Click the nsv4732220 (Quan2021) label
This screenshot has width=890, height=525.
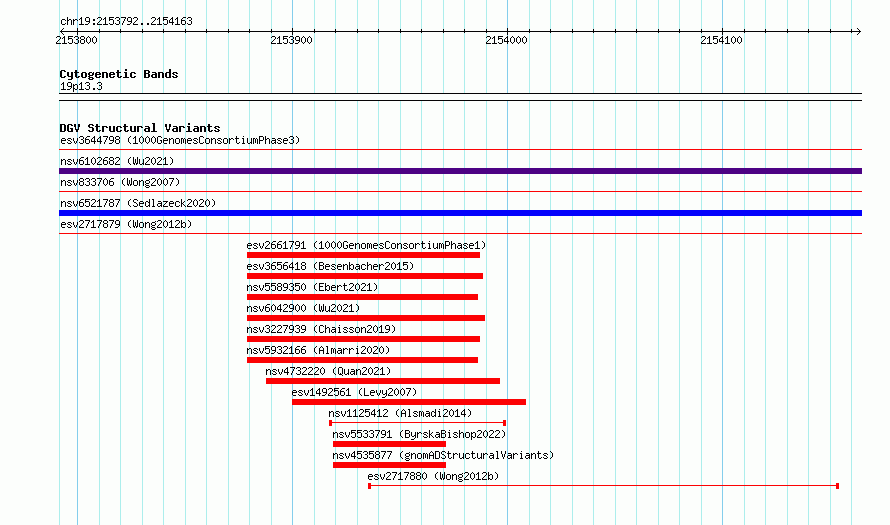[x=328, y=371]
